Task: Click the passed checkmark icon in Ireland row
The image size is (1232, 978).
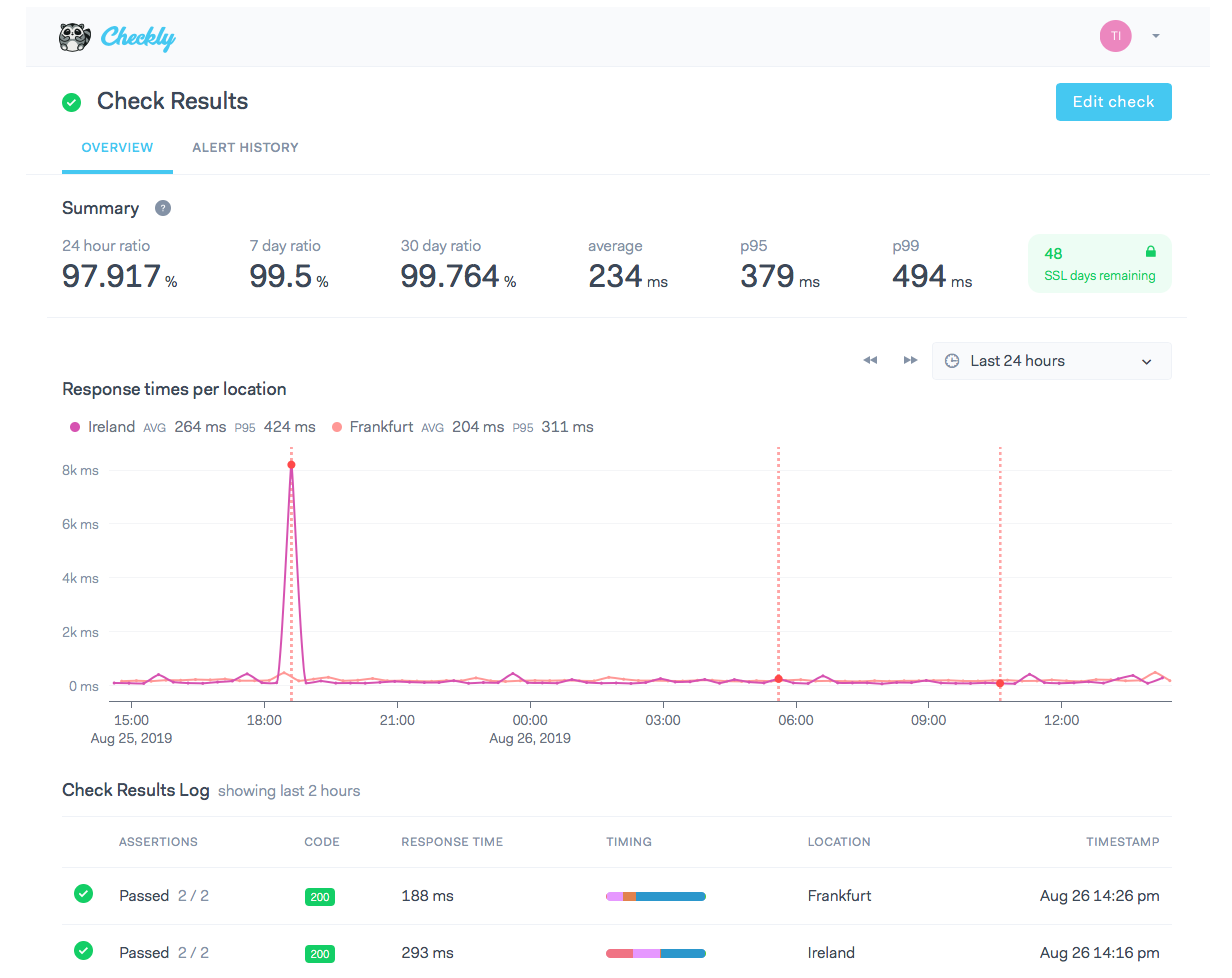Action: coord(84,952)
